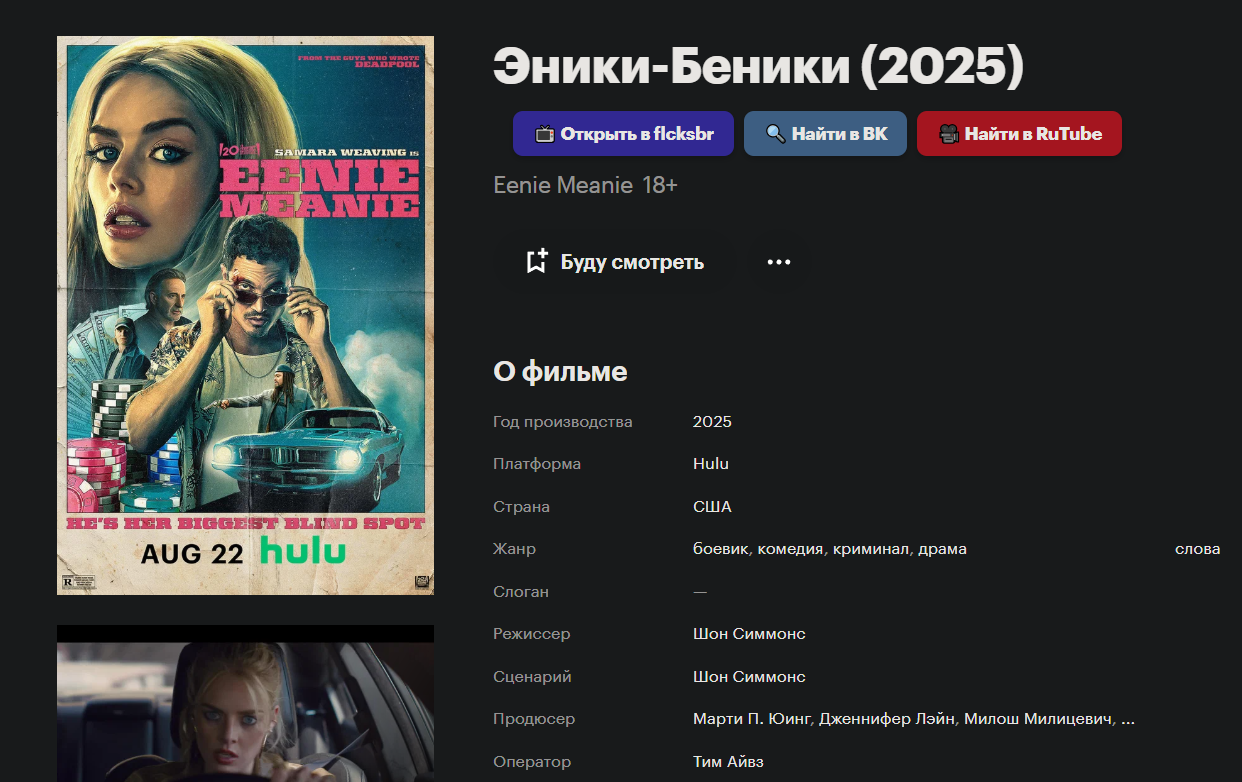Open the Eenie Meanie movie poster
This screenshot has height=782, width=1242.
pyautogui.click(x=245, y=315)
